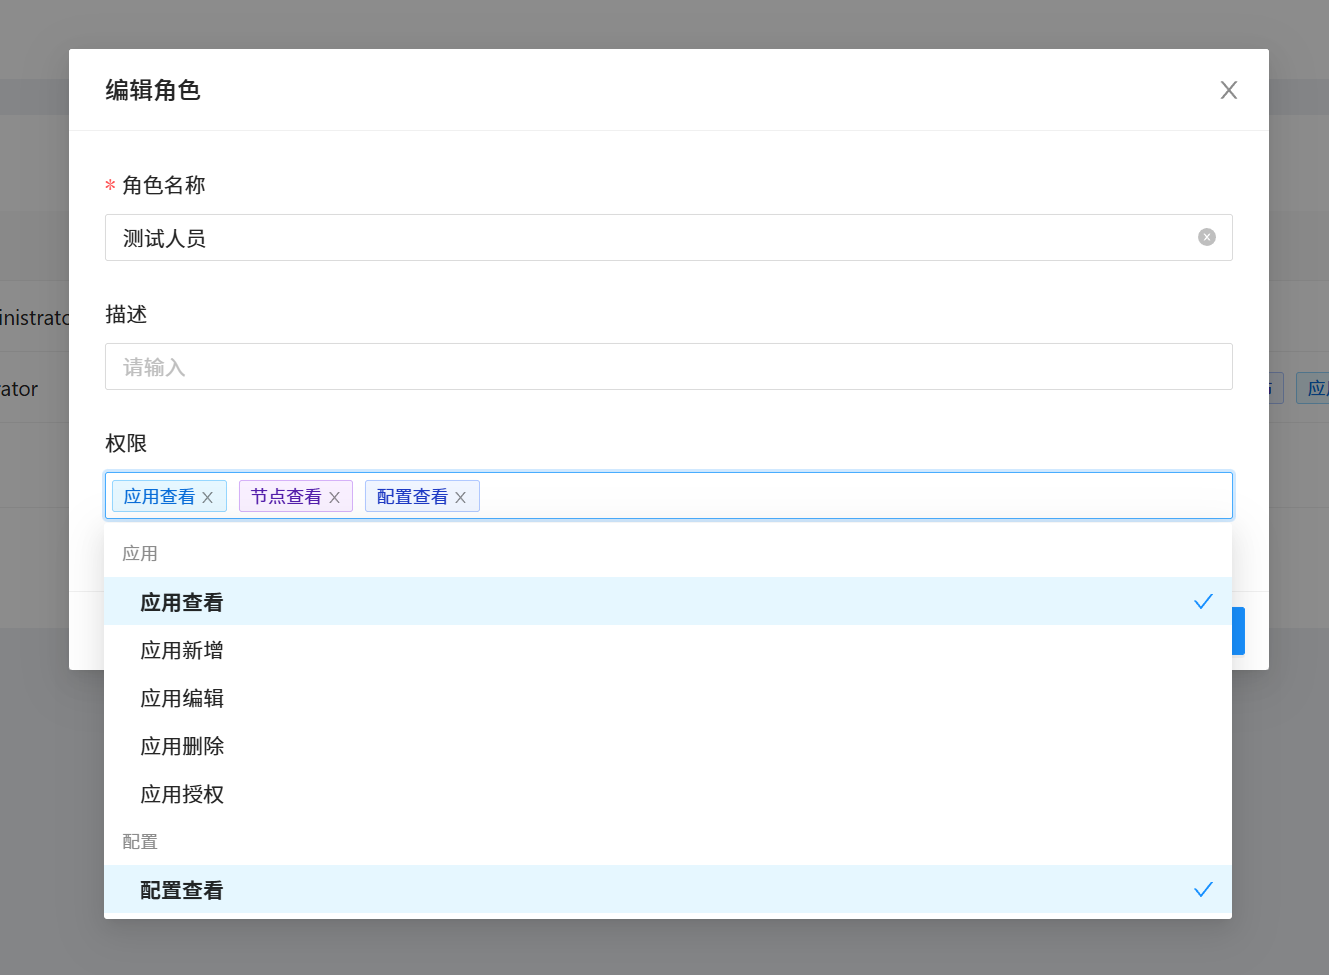Add the 应用授权 permission option

pos(182,794)
